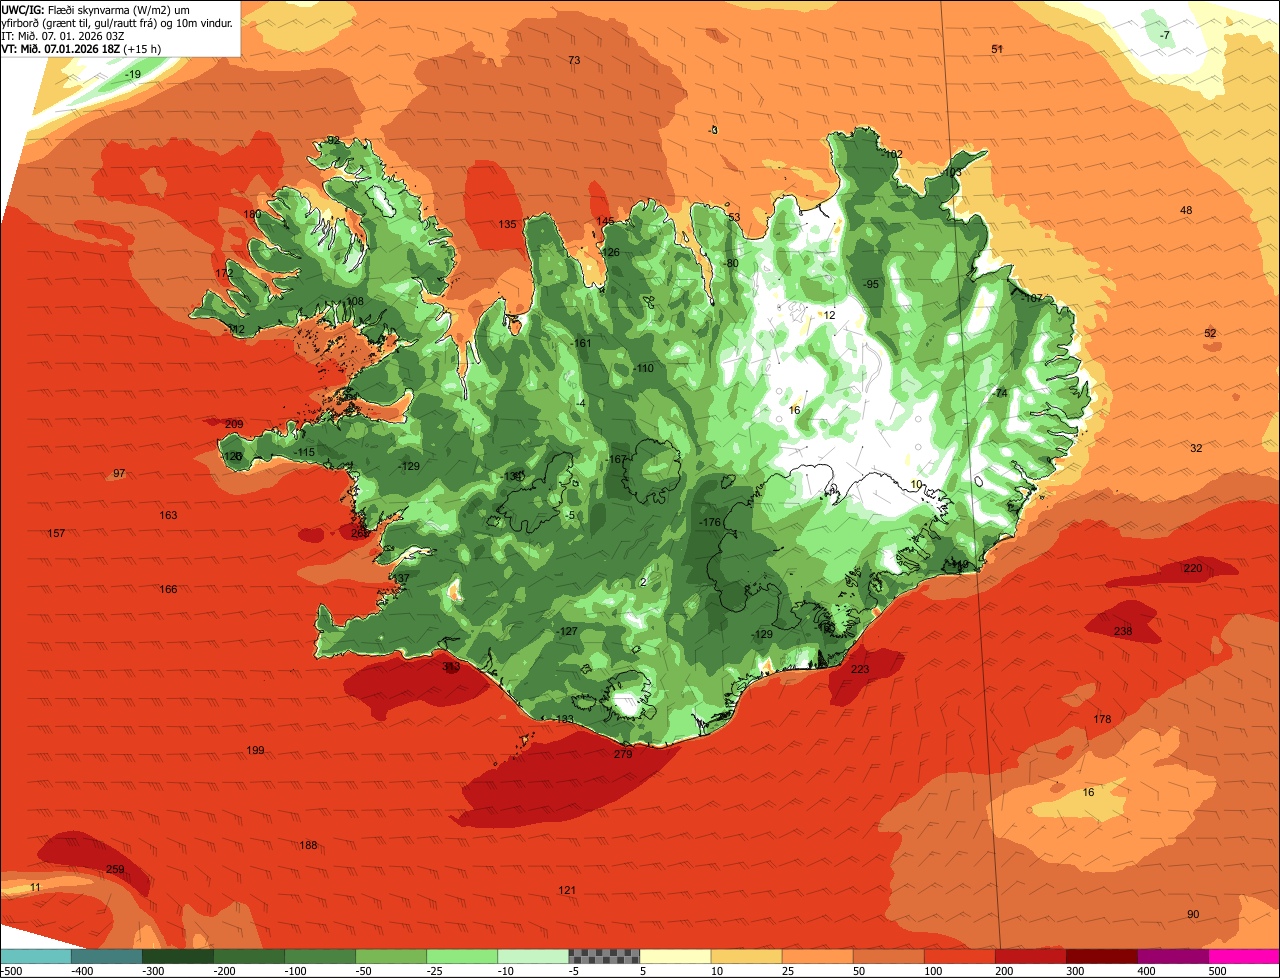Select the 100 to 200 red-orange swatch
Image resolution: width=1280 pixels, height=978 pixels.
coord(959,956)
